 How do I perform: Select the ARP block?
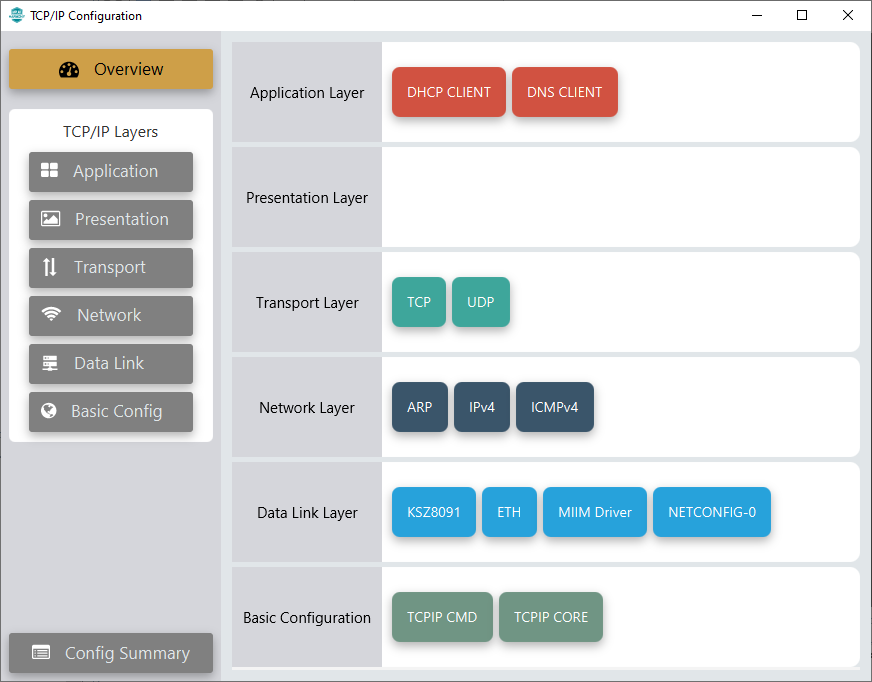point(419,407)
